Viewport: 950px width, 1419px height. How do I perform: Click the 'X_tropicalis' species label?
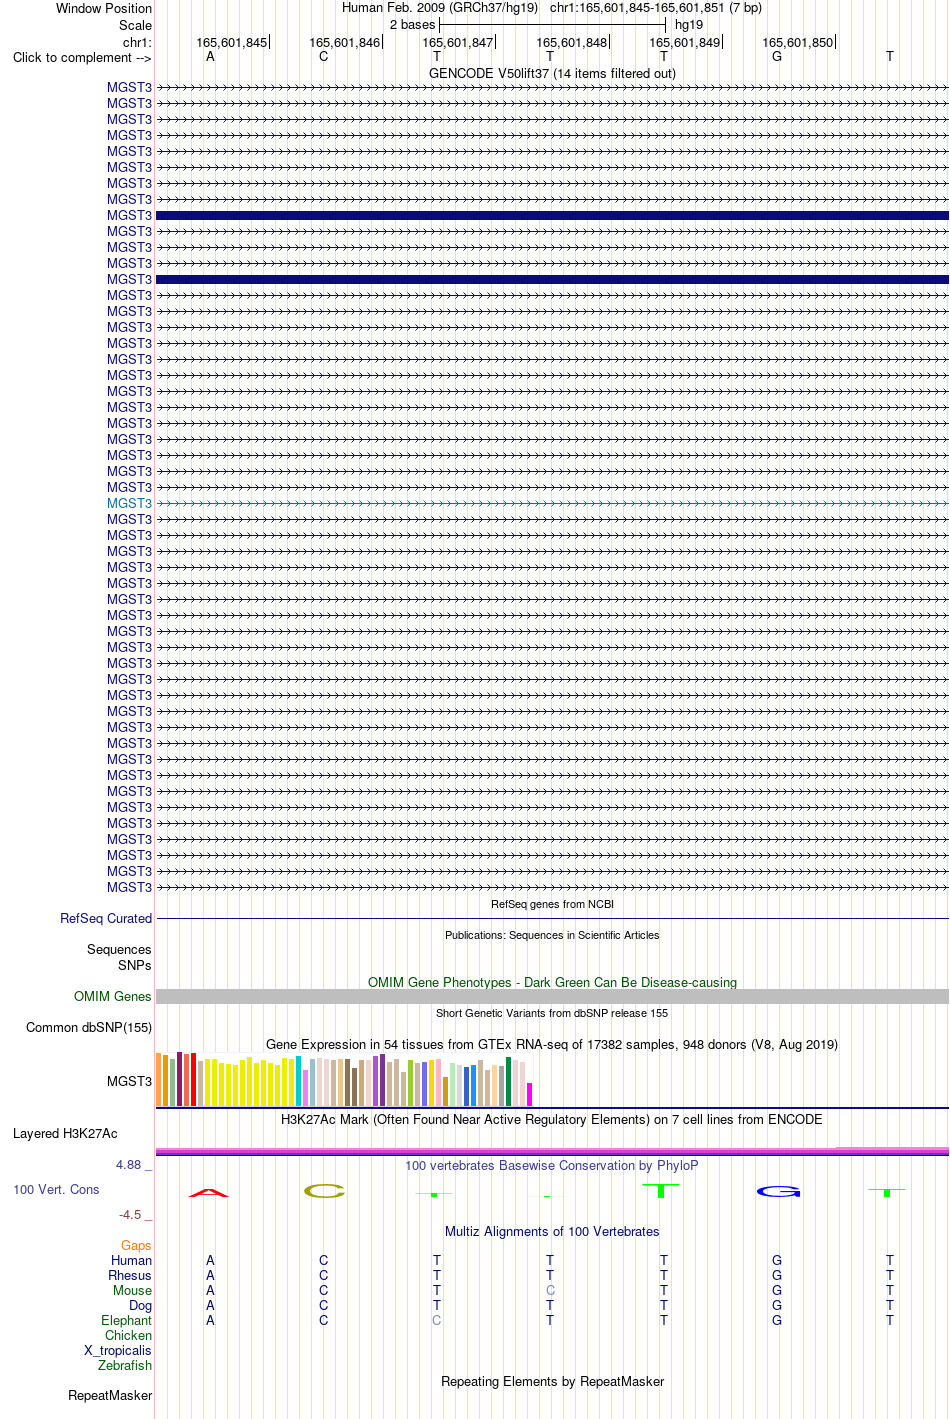tap(118, 1350)
